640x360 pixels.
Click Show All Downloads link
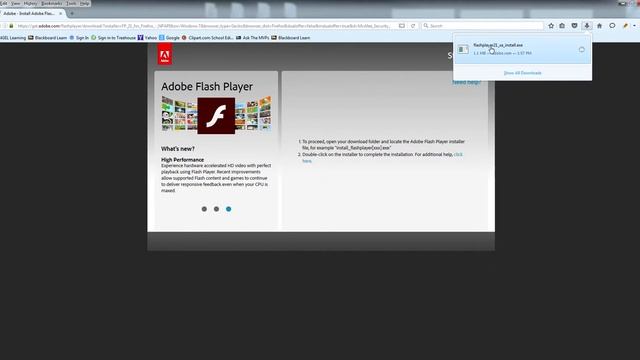point(522,73)
